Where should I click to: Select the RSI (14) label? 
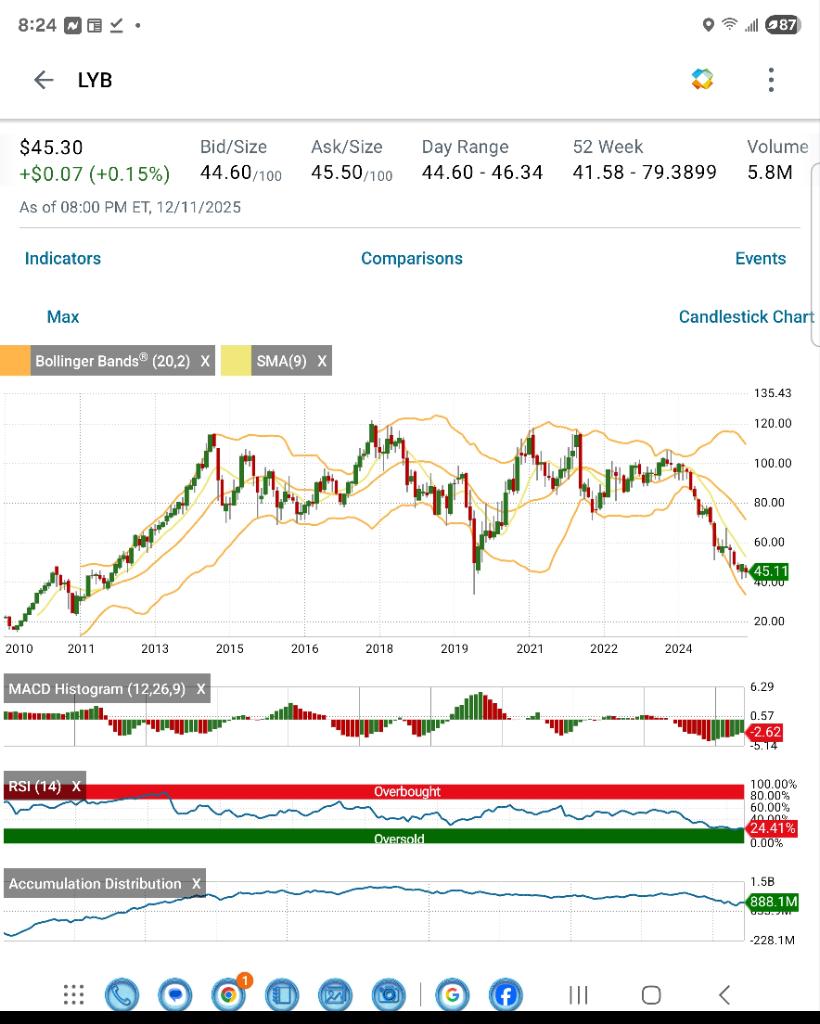tap(35, 786)
